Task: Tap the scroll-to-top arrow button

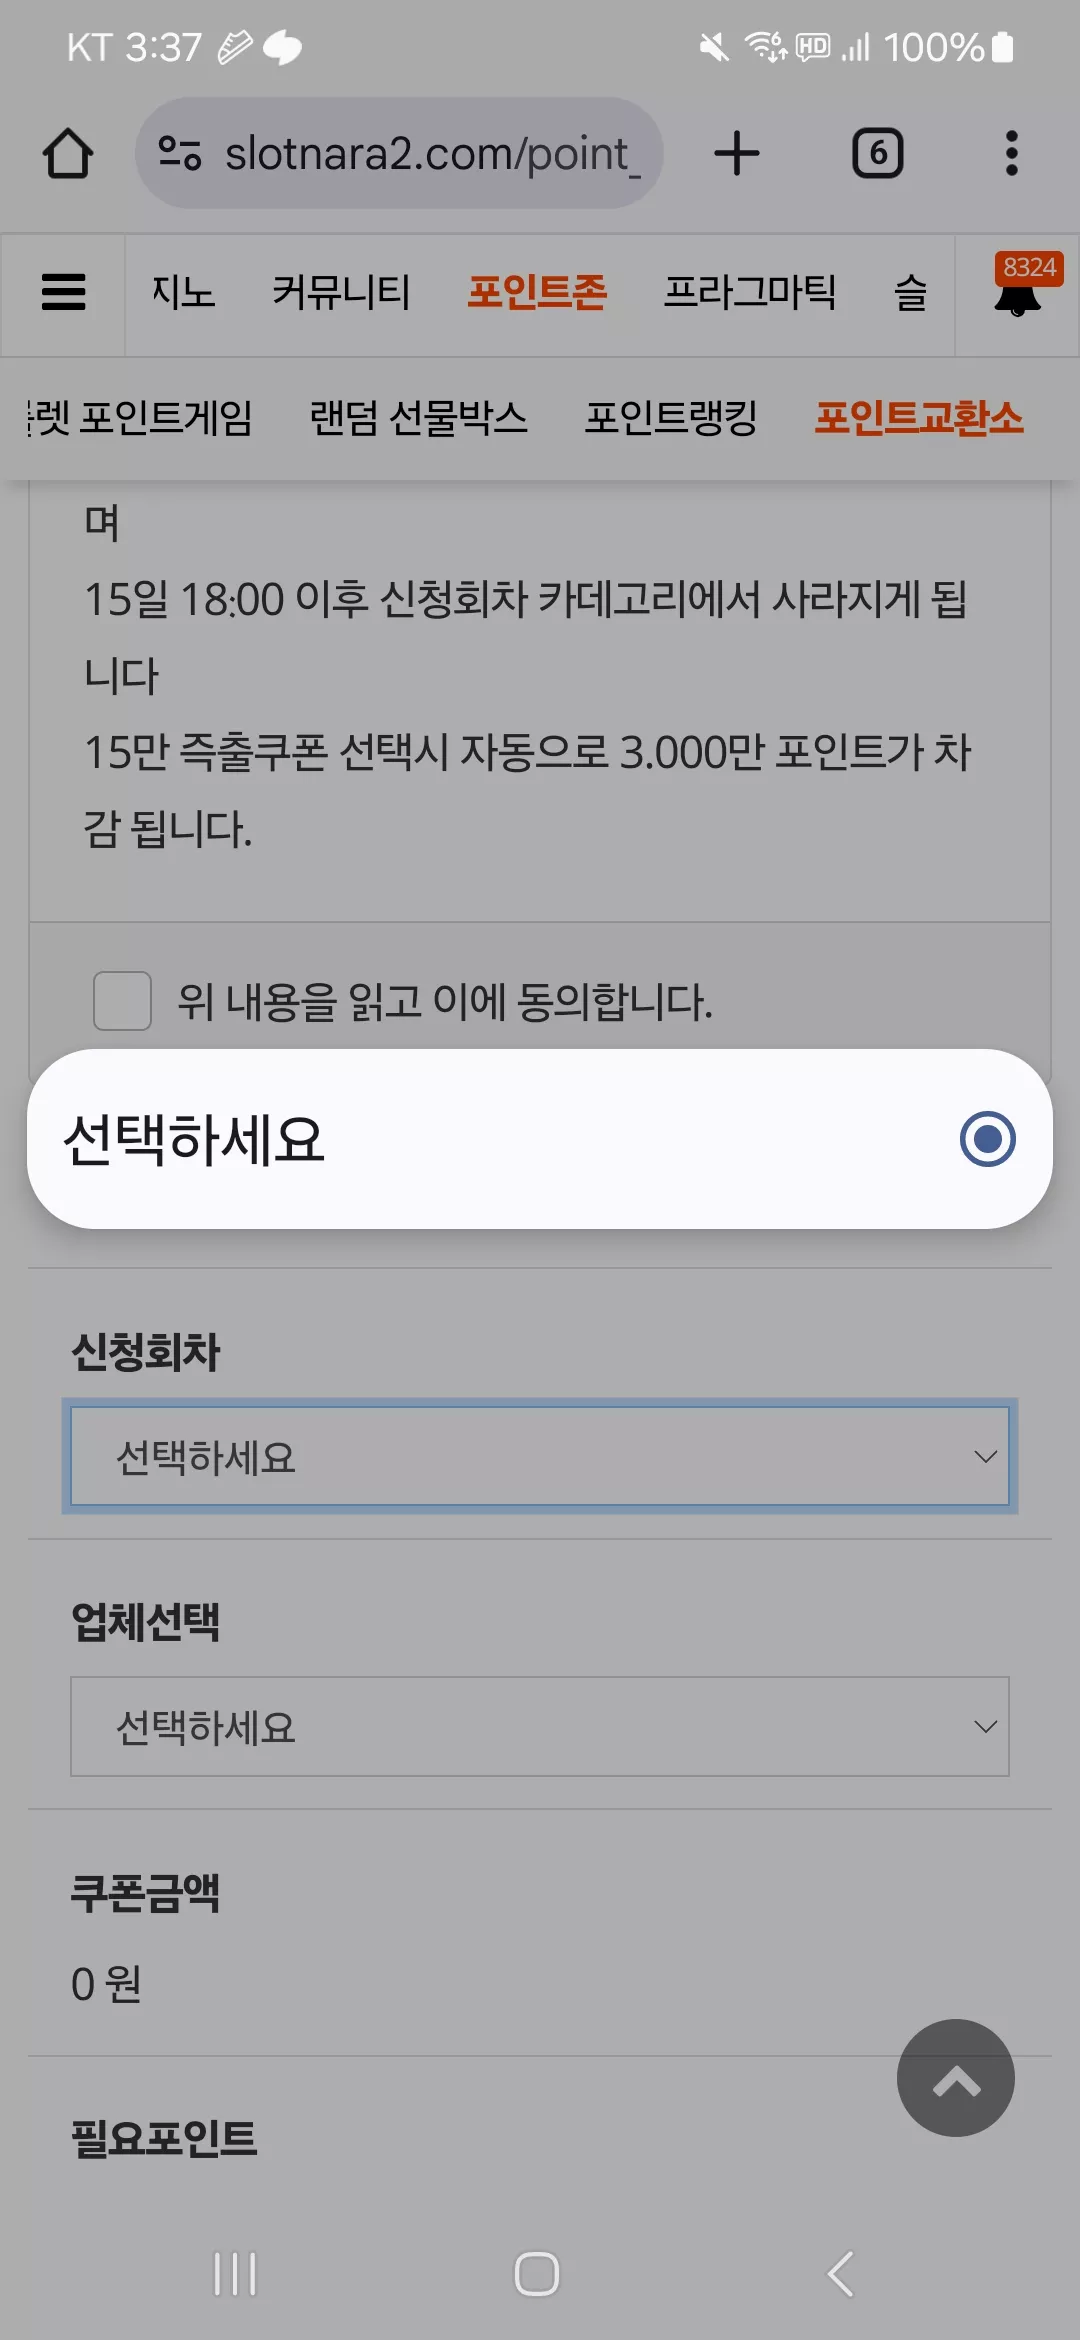Action: [955, 2077]
